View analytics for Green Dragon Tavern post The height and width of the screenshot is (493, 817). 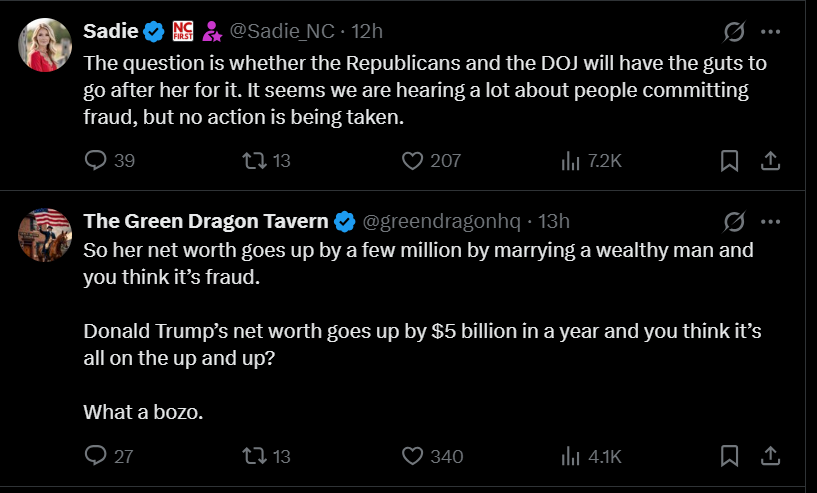pos(572,456)
